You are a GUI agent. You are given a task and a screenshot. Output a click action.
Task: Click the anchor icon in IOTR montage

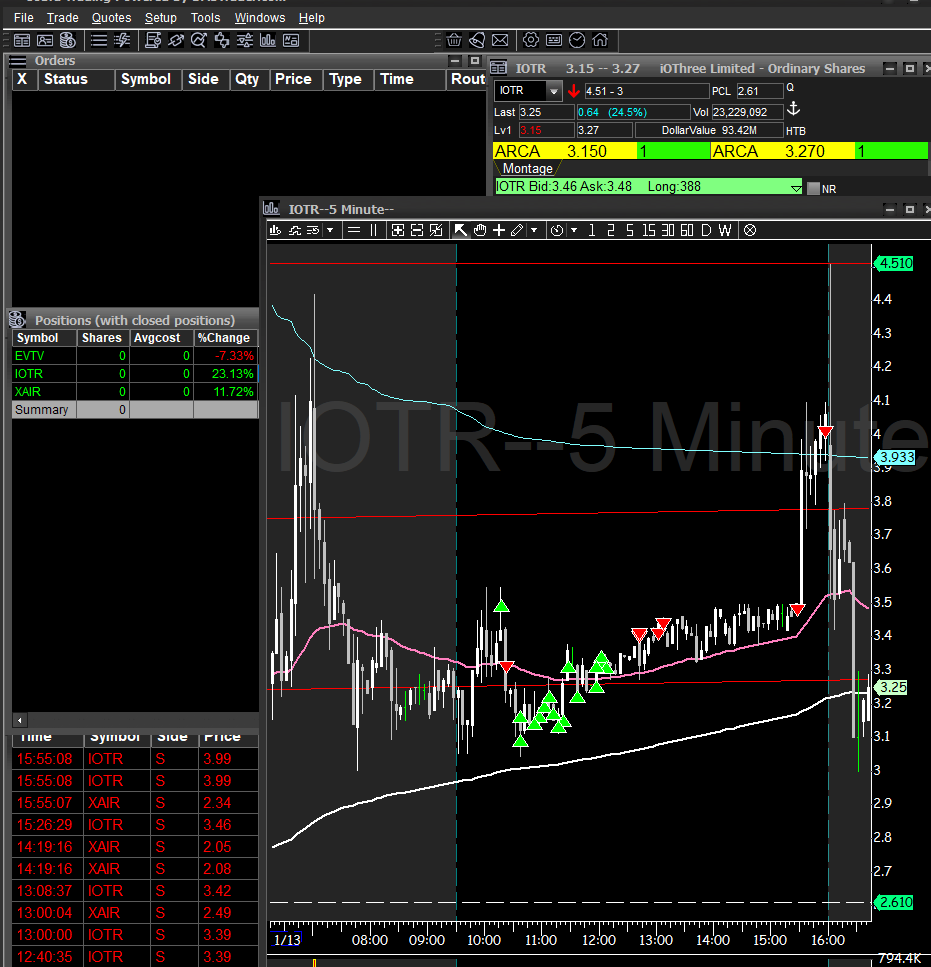[x=794, y=109]
